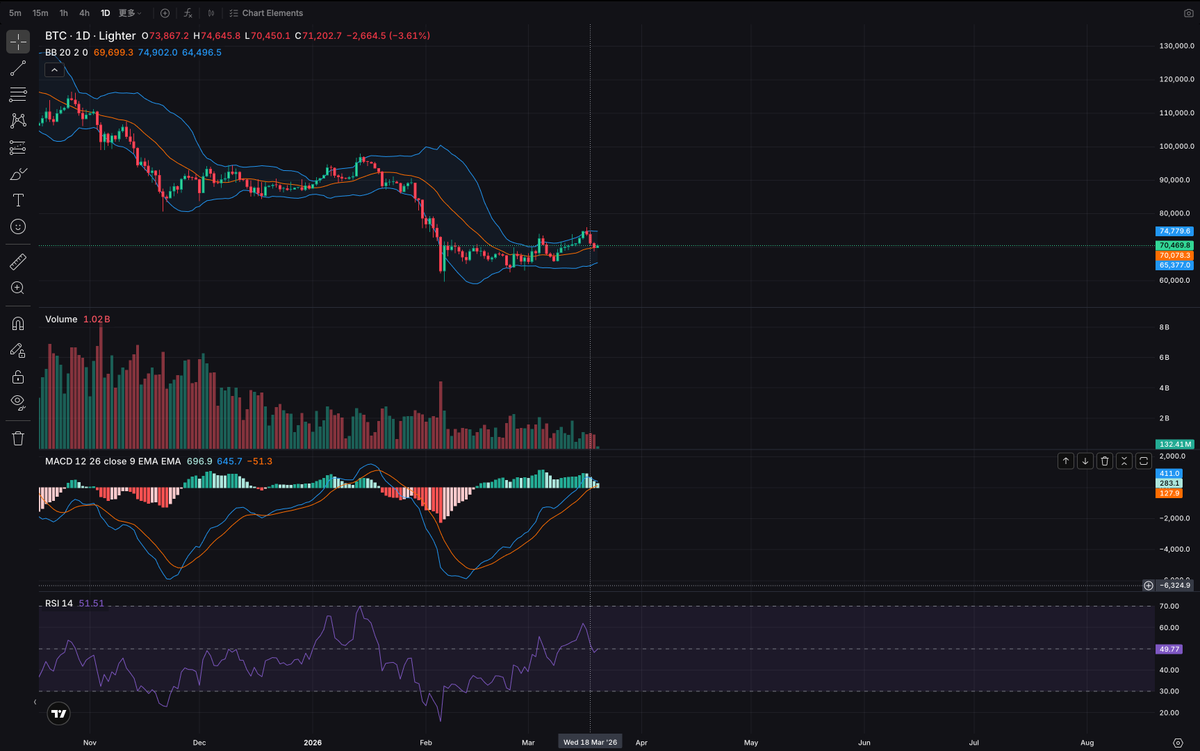Viewport: 1200px width, 751px height.
Task: Toggle lock all drawings
Action: point(18,377)
